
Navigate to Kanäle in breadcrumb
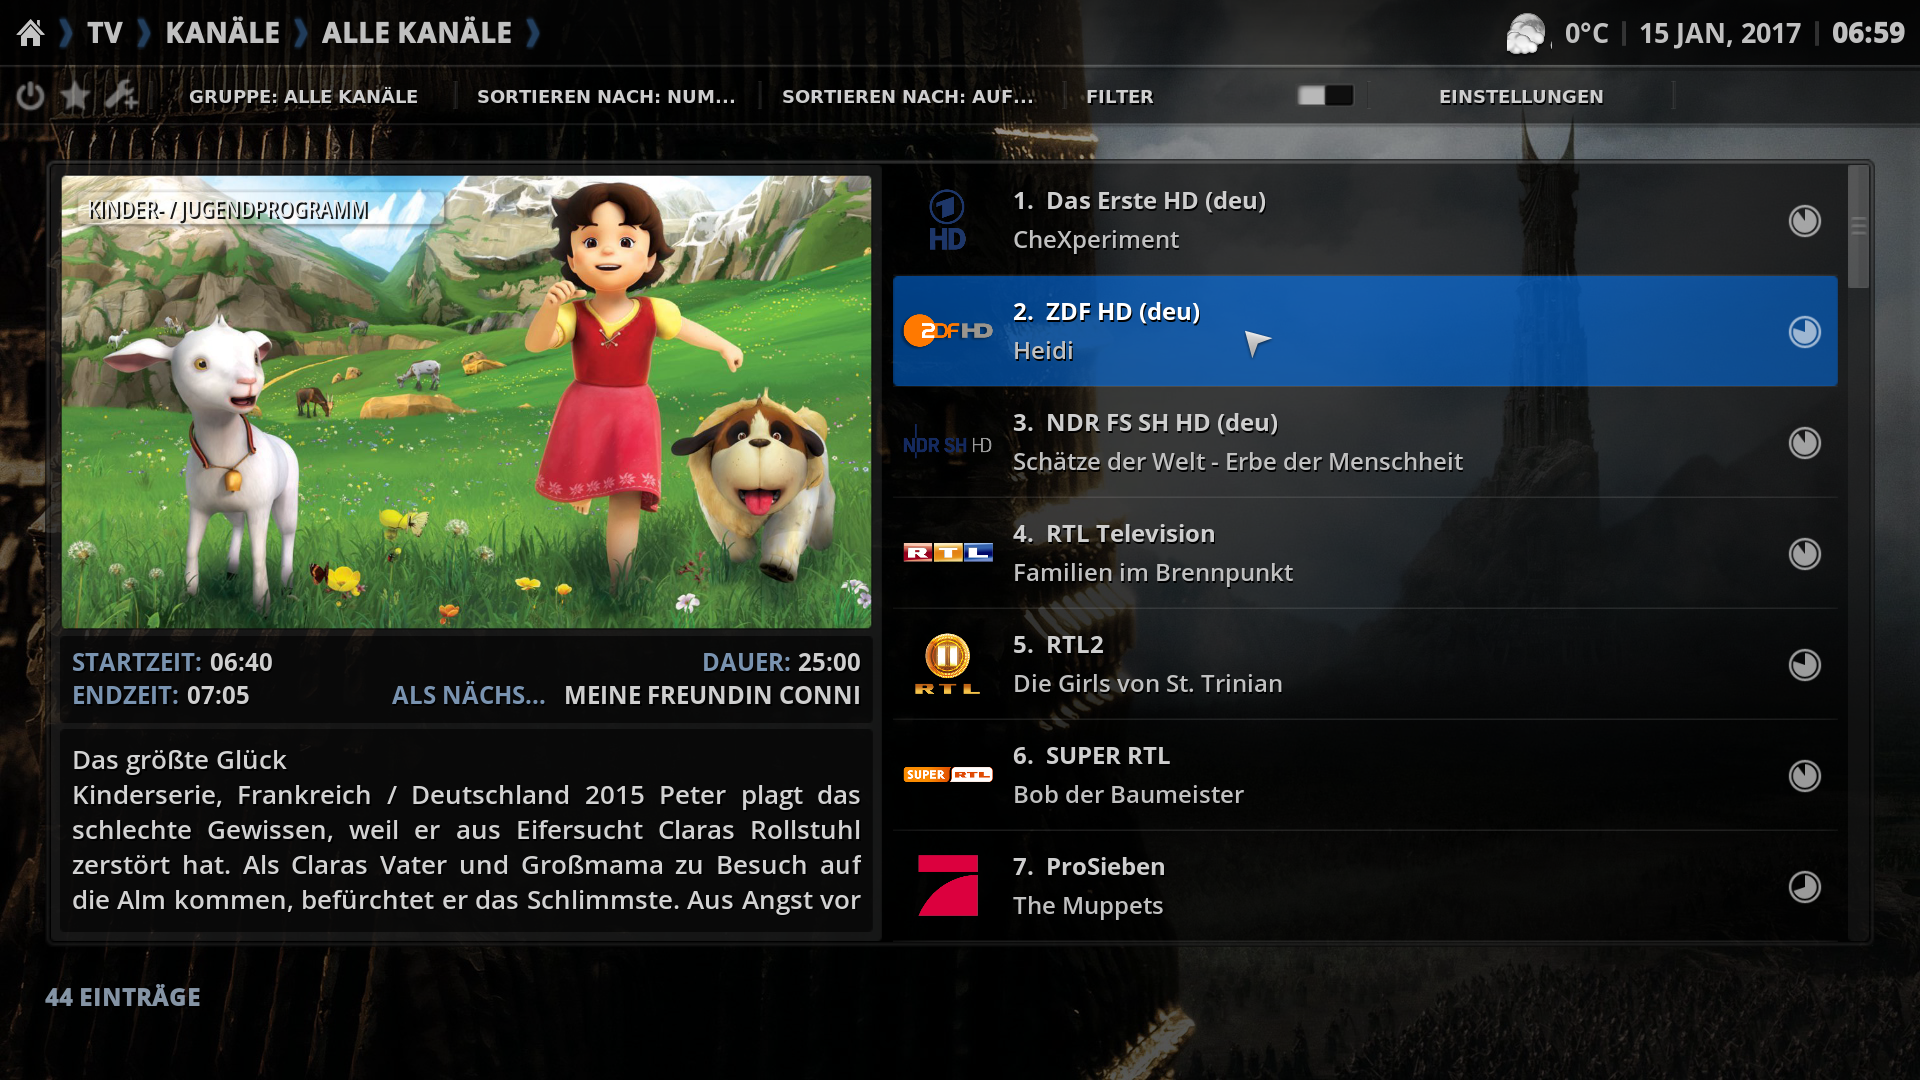pyautogui.click(x=223, y=33)
